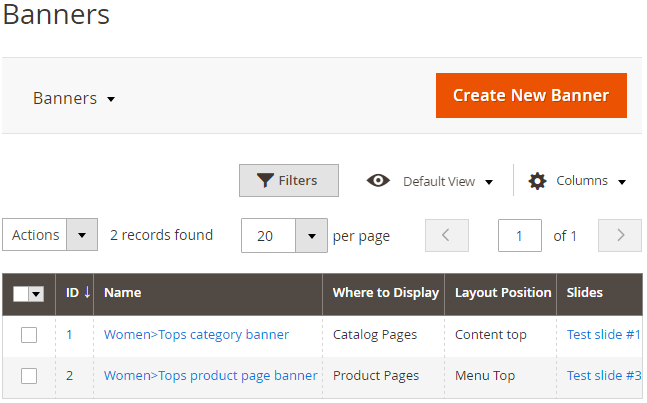Open the Actions dropdown
The height and width of the screenshot is (403, 647).
coord(50,235)
